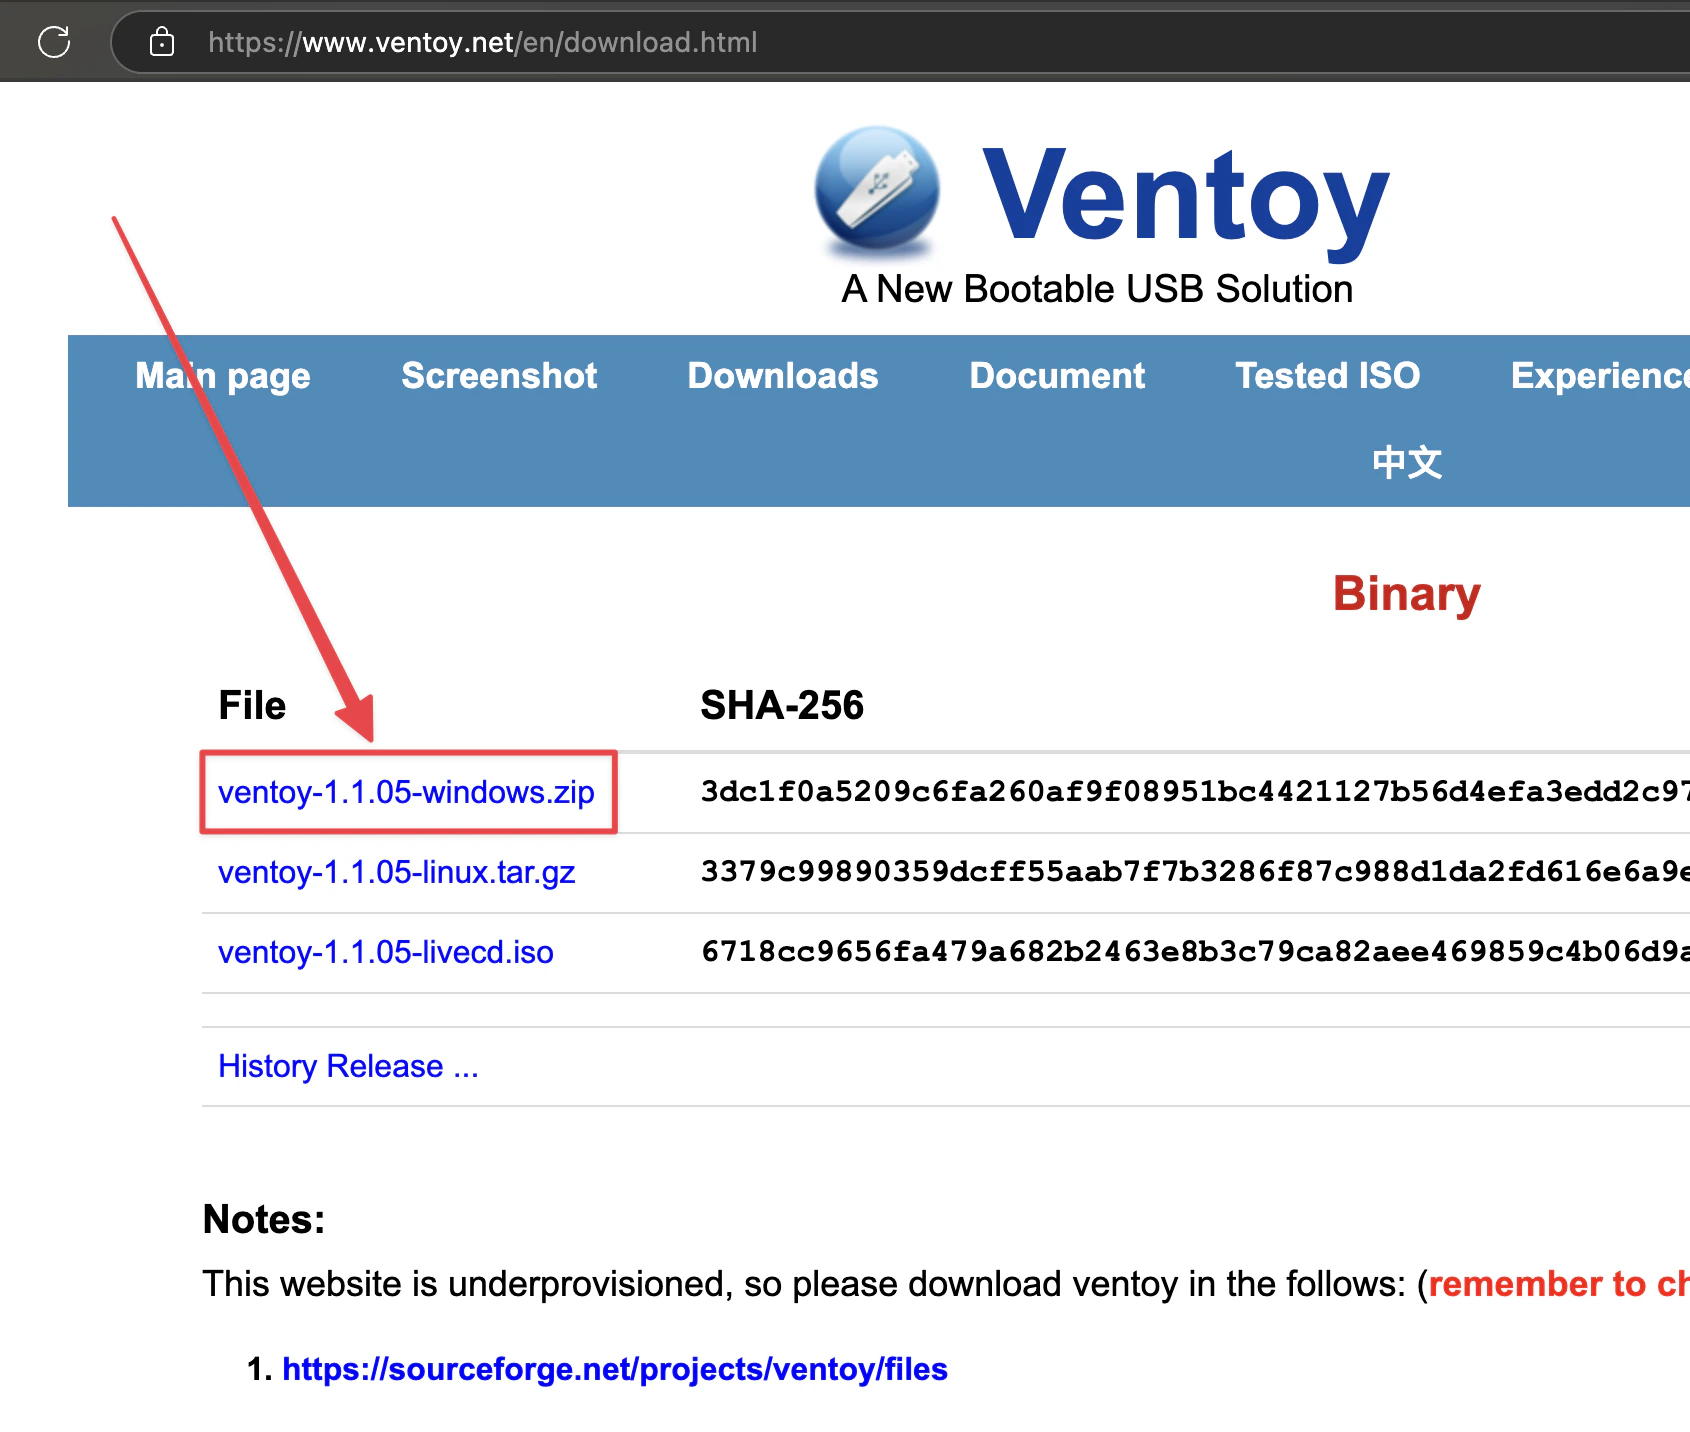
Task: Open the Experience menu item
Action: [x=1600, y=376]
